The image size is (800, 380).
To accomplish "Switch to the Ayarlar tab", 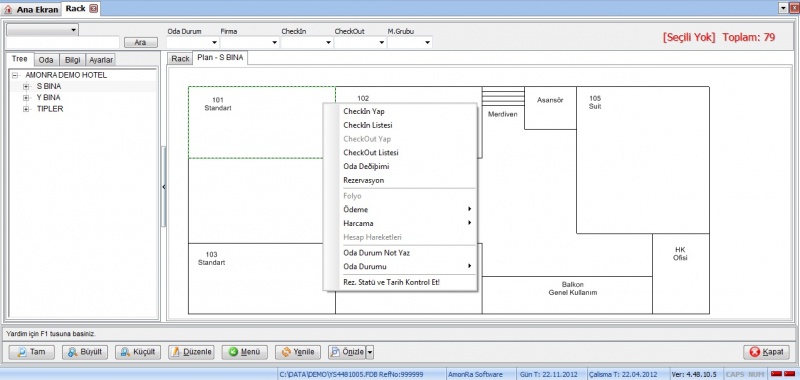I will coord(101,60).
